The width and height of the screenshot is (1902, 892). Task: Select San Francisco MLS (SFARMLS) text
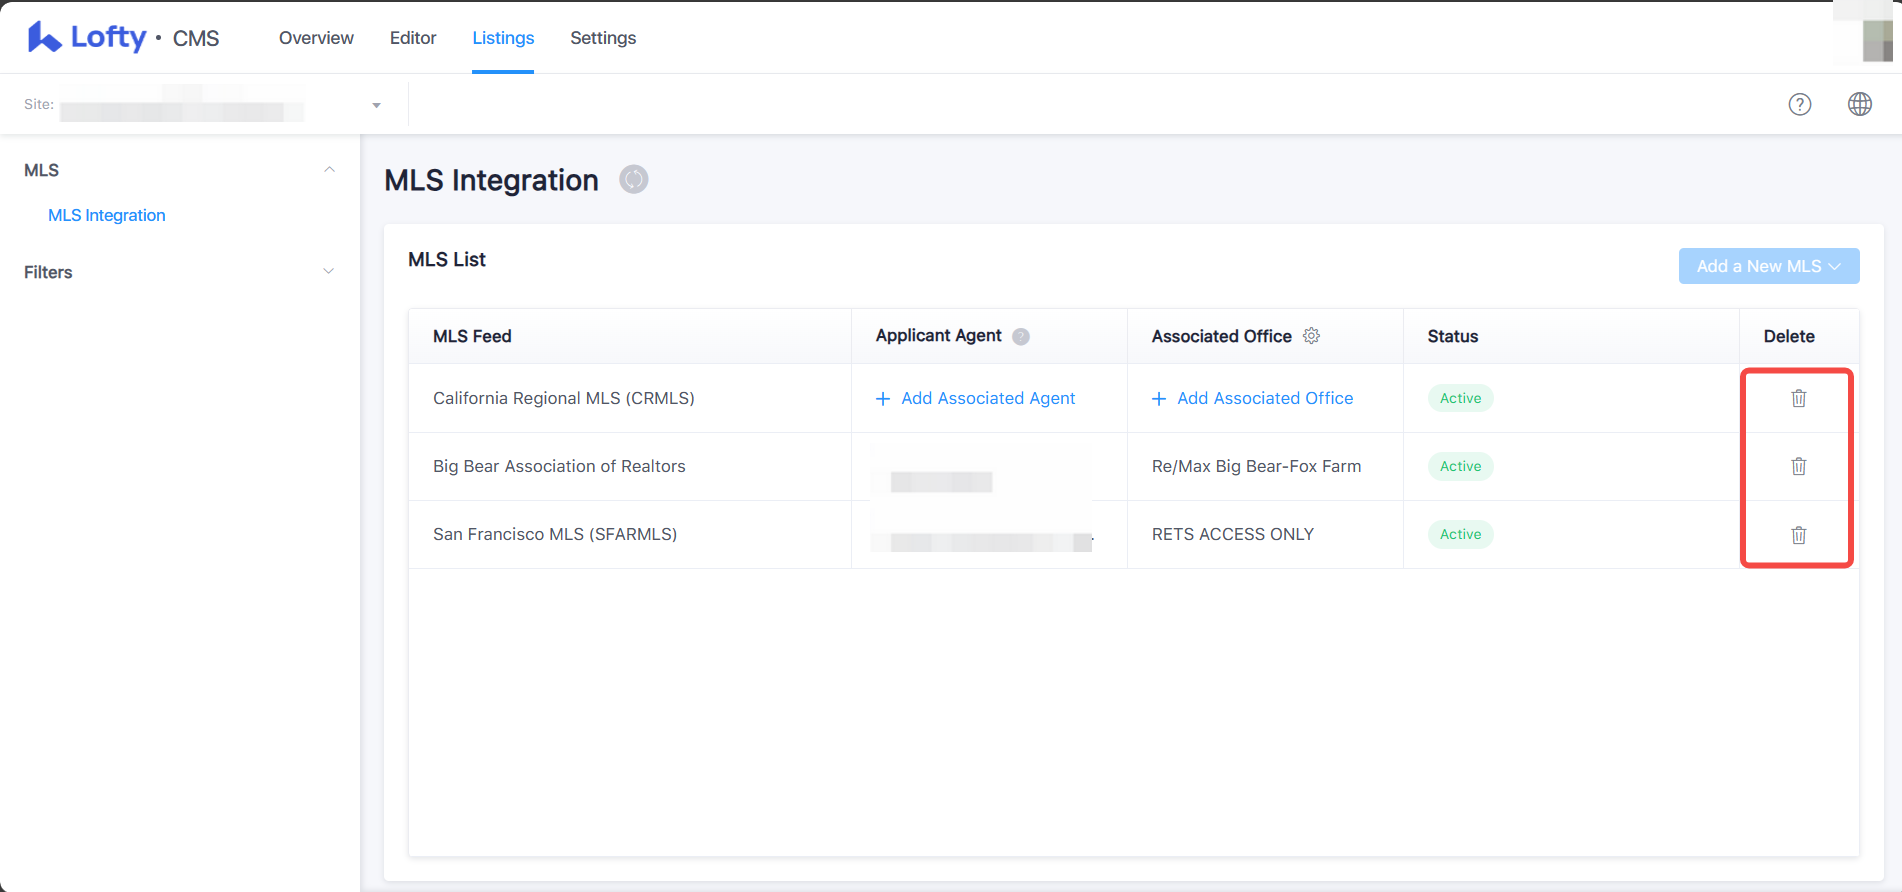point(555,534)
